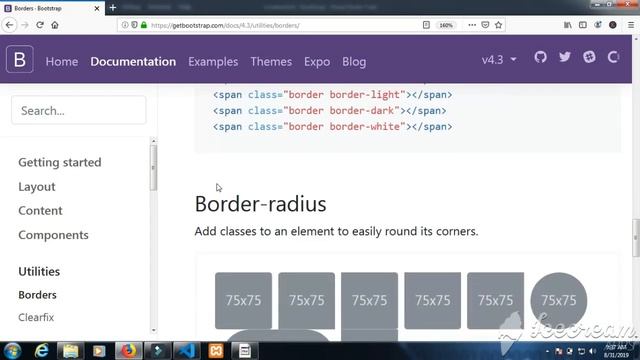Click tracking protection shield icon
The height and width of the screenshot is (360, 640).
point(134,25)
